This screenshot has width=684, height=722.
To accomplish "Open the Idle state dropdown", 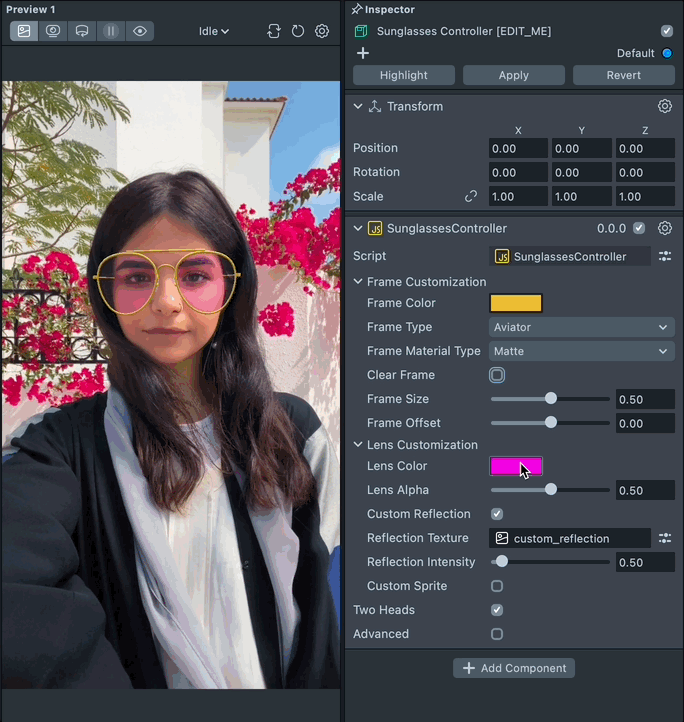I will [x=214, y=31].
